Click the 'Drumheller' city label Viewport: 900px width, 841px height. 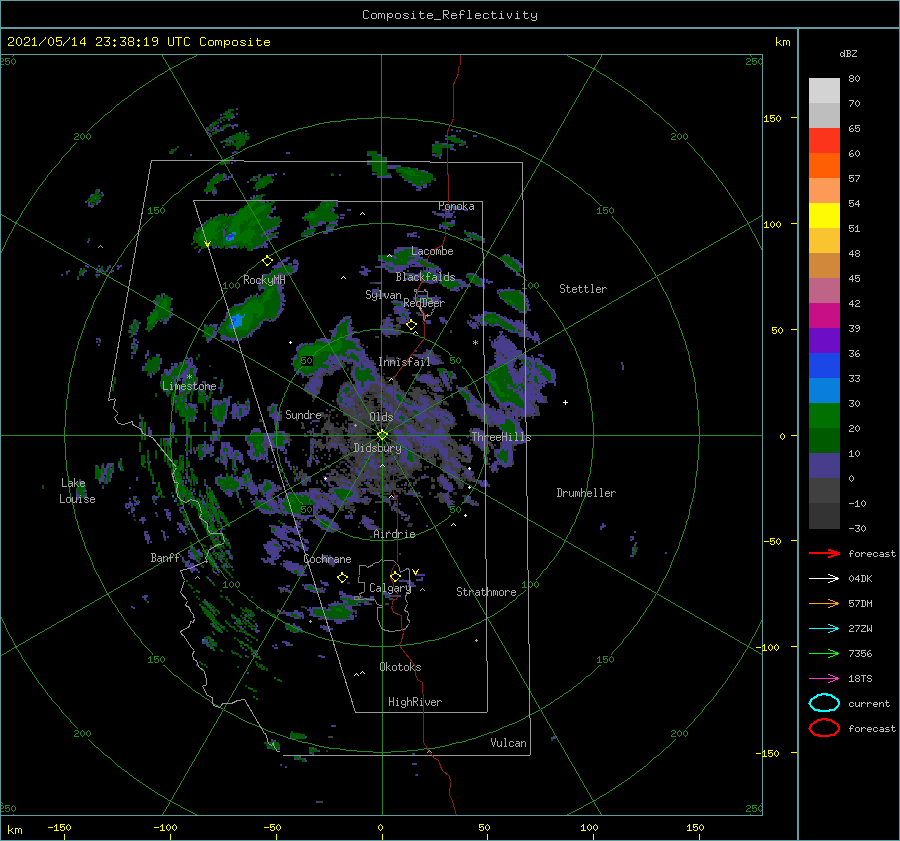coord(586,493)
